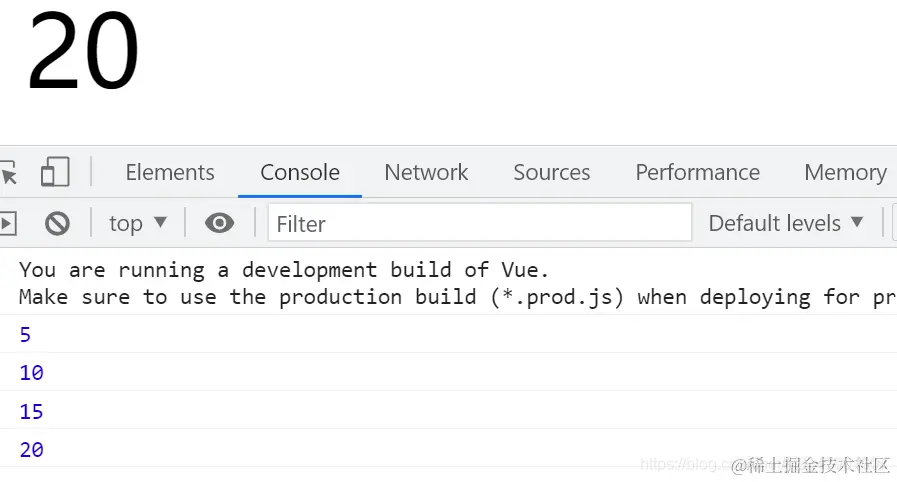Select the console log output '10'
This screenshot has height=482, width=897.
point(32,373)
